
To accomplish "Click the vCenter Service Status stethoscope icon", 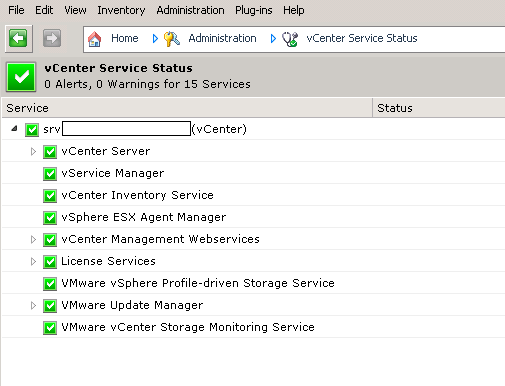I will 290,39.
